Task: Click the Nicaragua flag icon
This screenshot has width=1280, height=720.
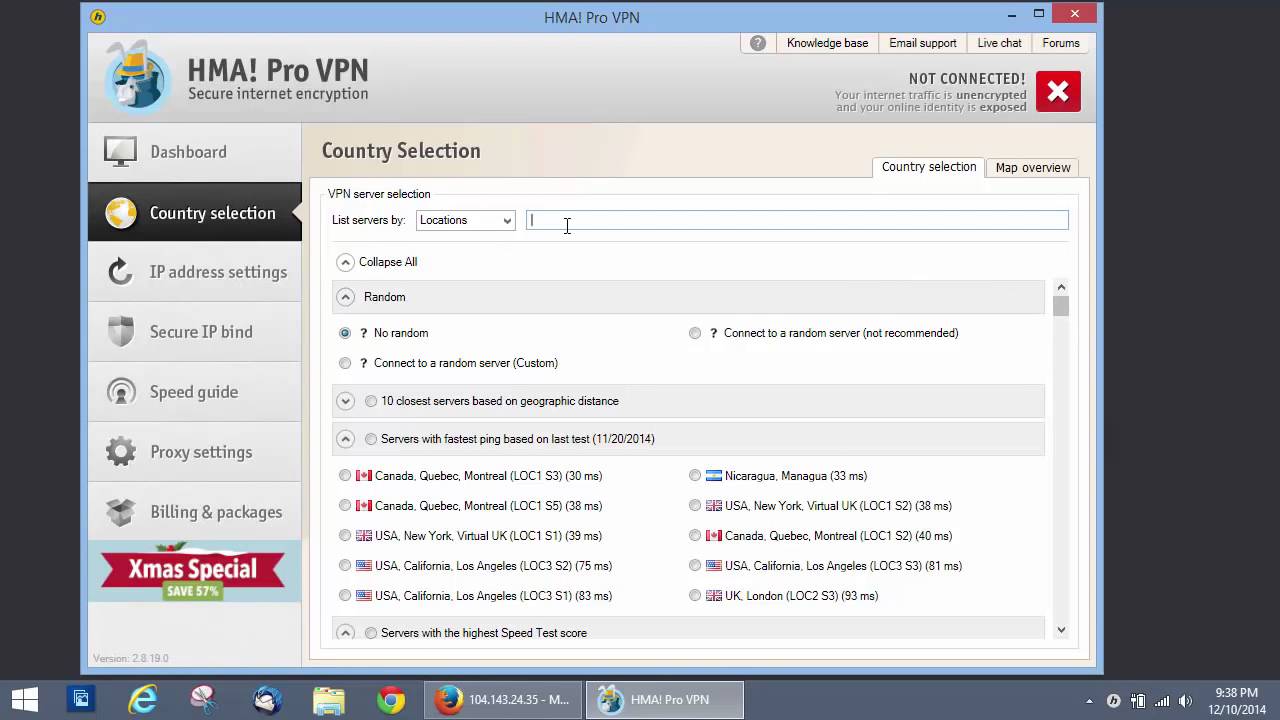Action: click(x=713, y=476)
